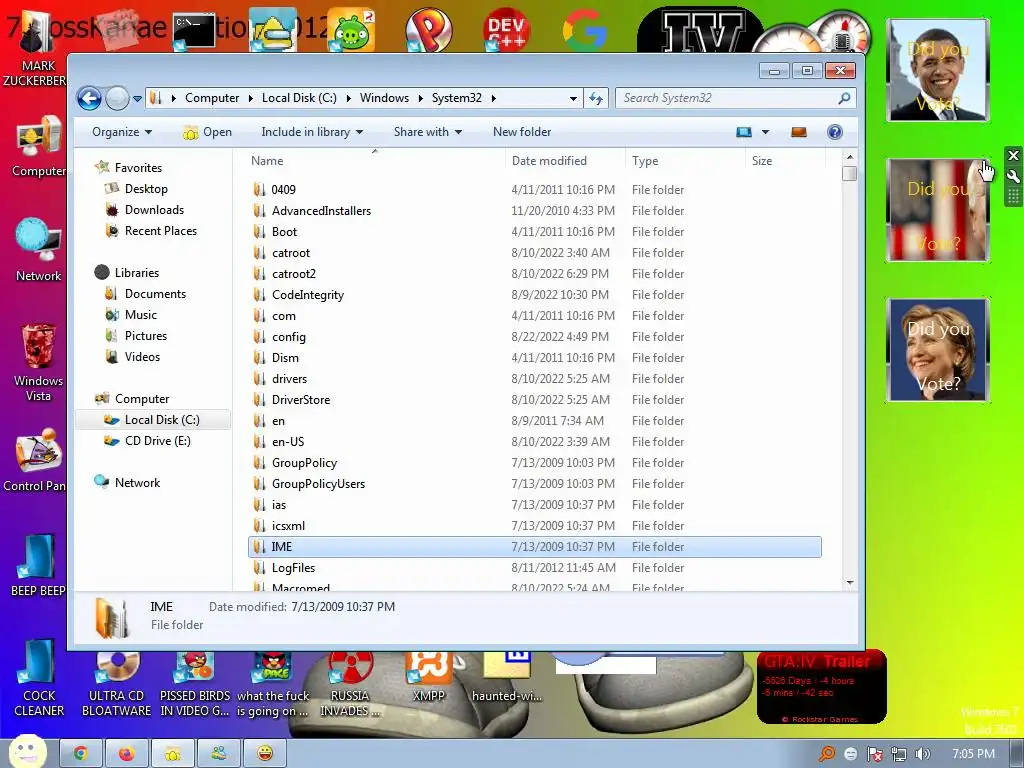Open the Start menu orb
Screen dimensions: 1024x768
coord(28,751)
